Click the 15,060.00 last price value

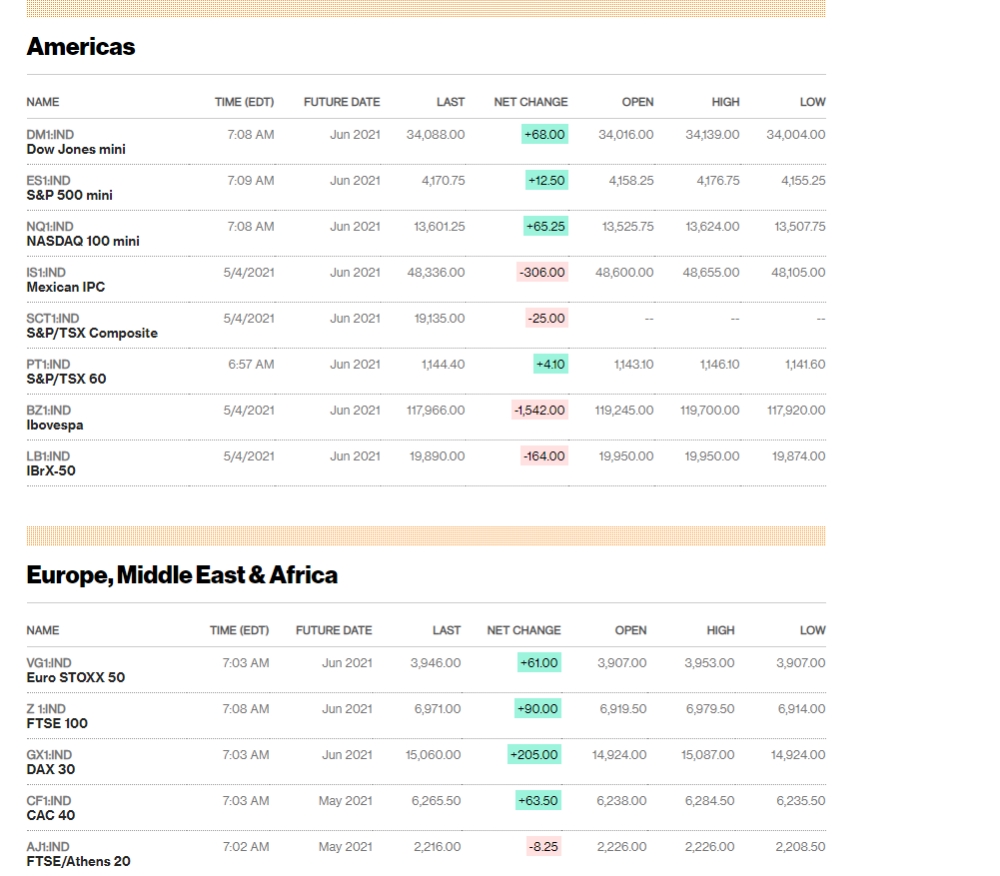click(433, 754)
